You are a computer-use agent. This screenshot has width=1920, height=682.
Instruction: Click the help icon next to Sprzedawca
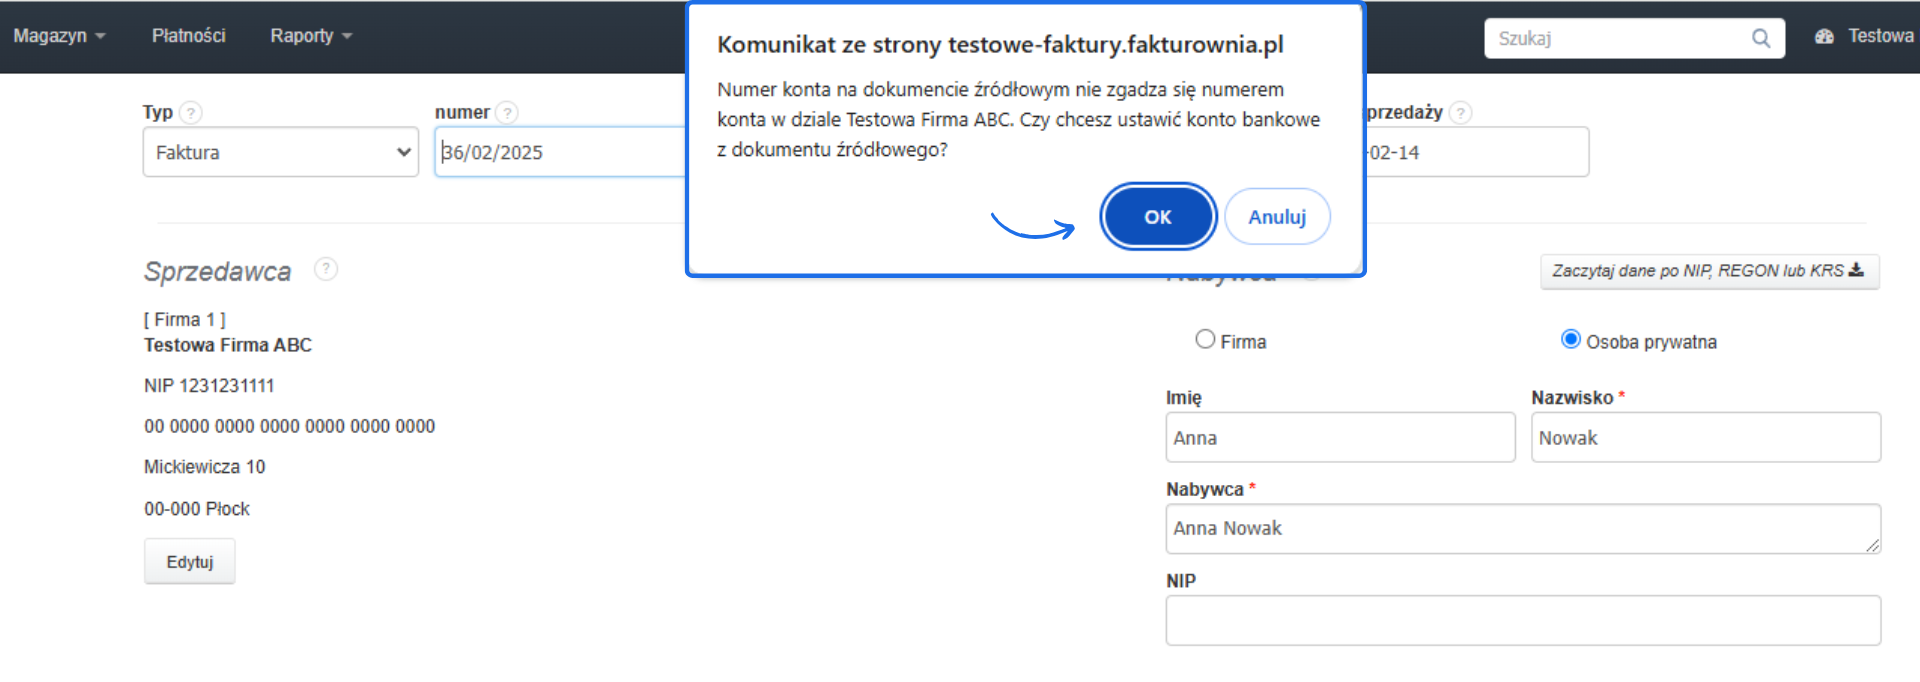[326, 268]
